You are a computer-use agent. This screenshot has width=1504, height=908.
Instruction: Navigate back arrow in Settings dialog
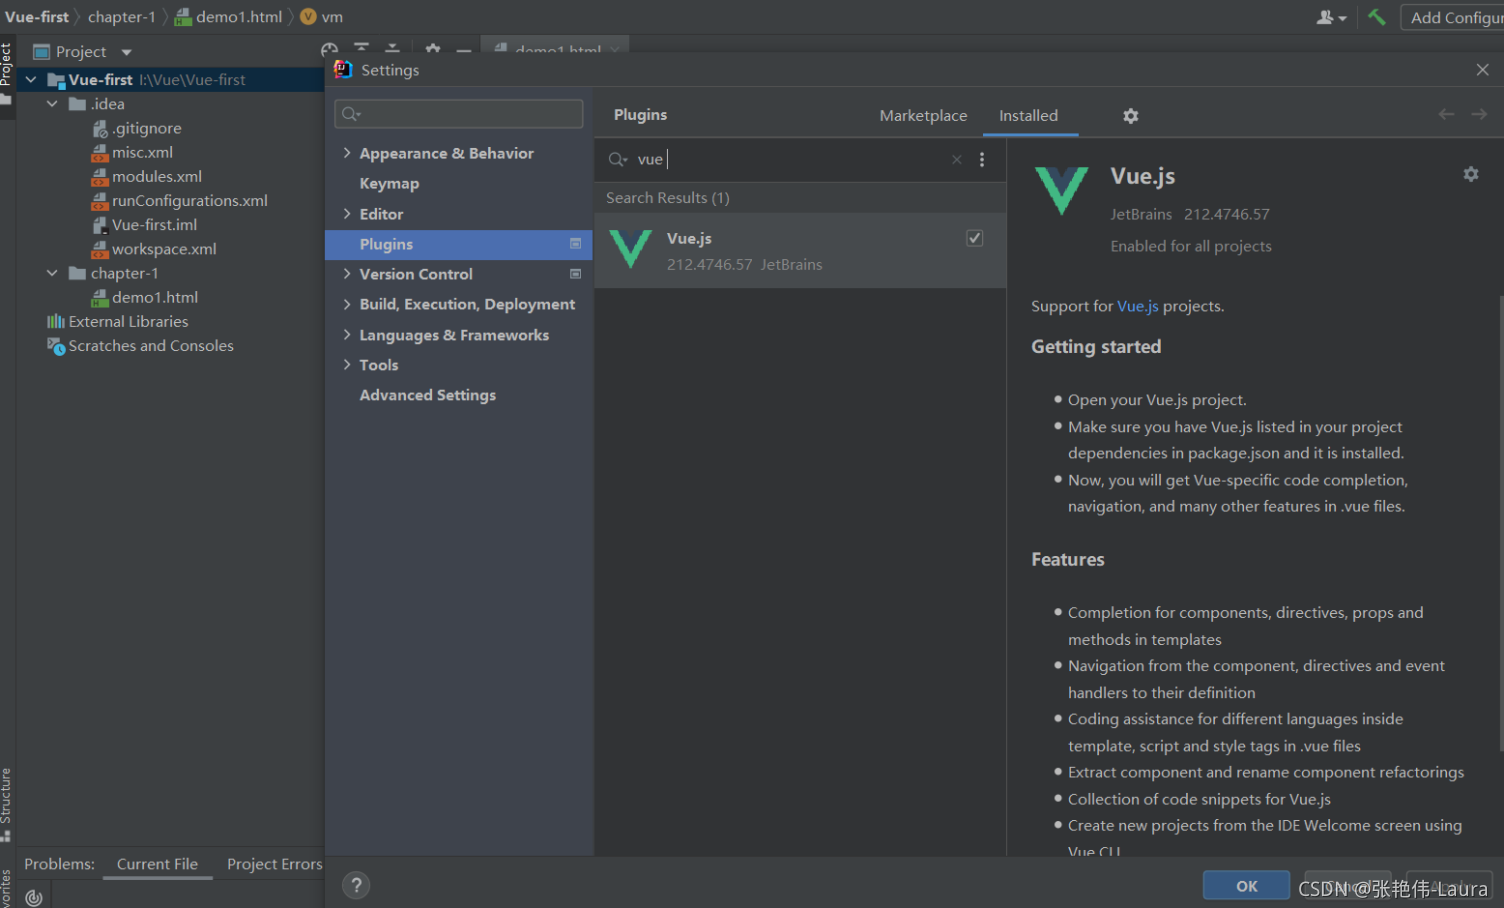click(1446, 114)
